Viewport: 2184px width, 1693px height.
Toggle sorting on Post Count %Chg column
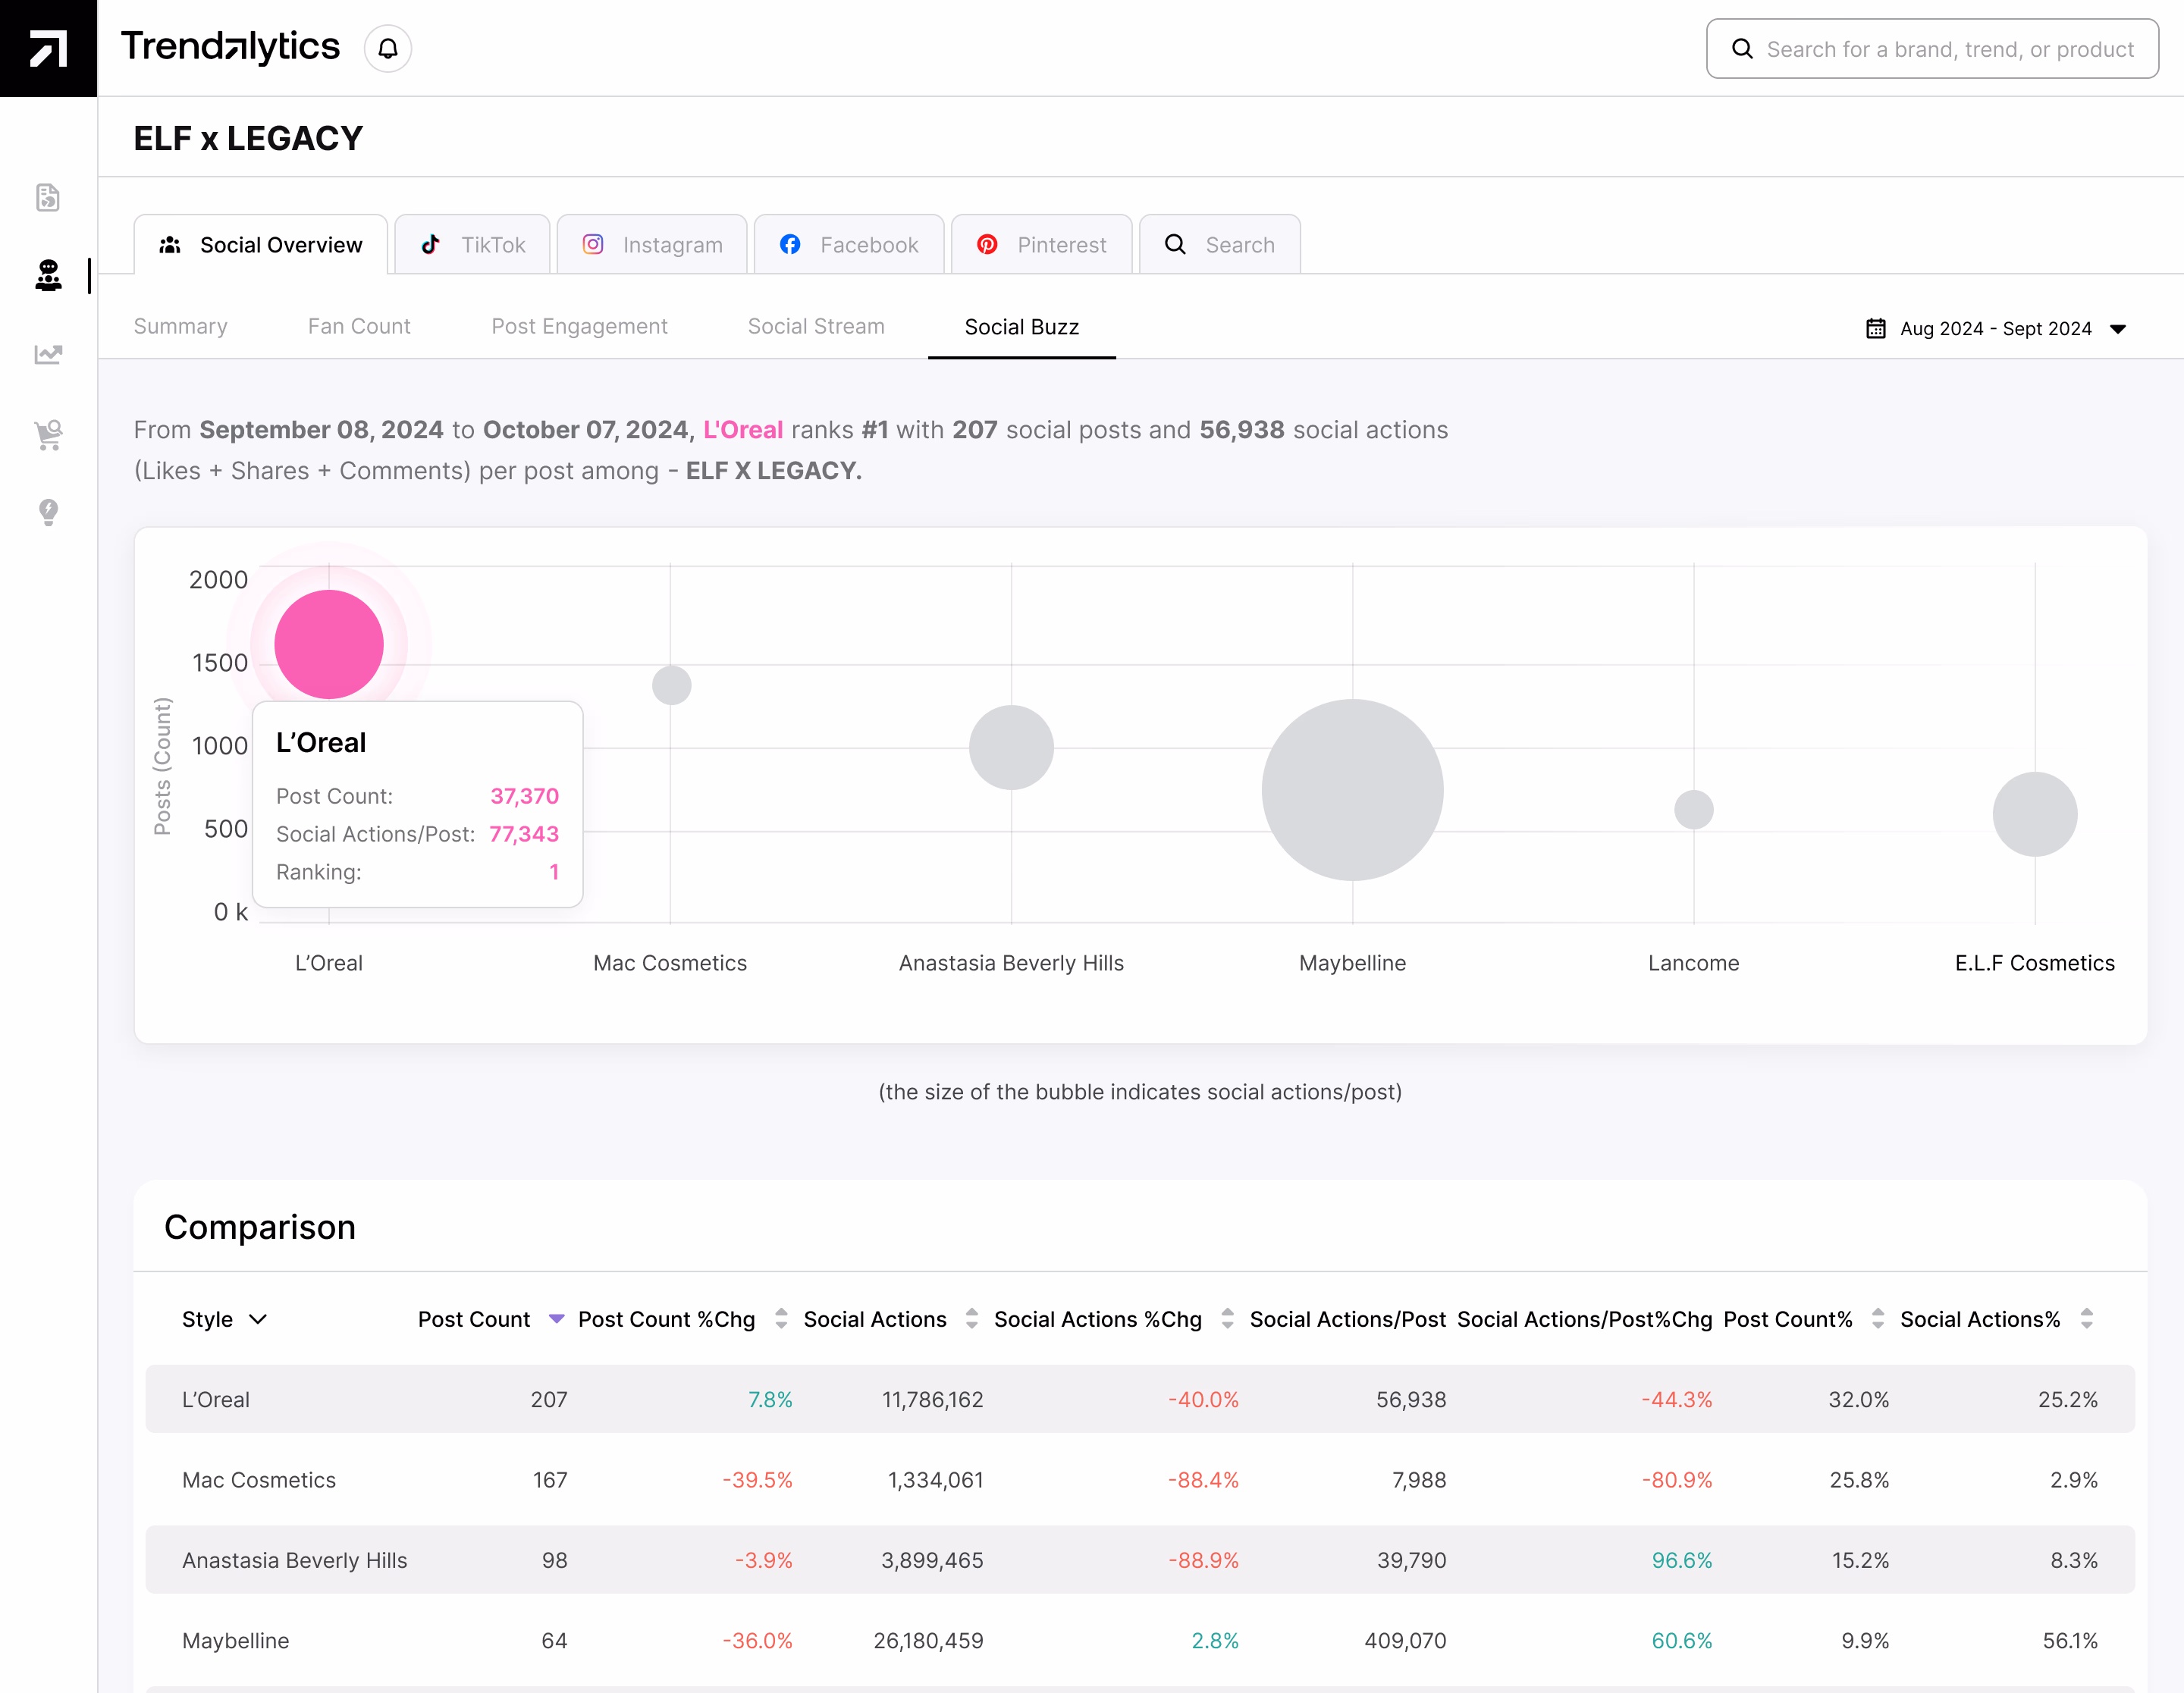tap(781, 1319)
